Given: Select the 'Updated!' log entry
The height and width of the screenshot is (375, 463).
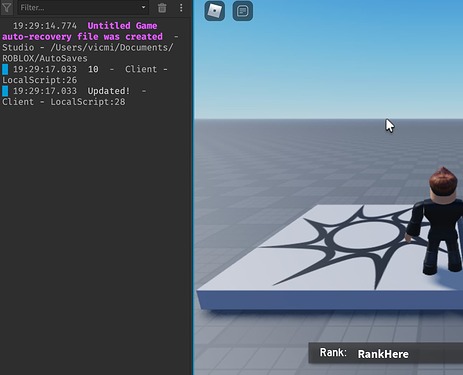Looking at the screenshot, I should click(x=109, y=91).
